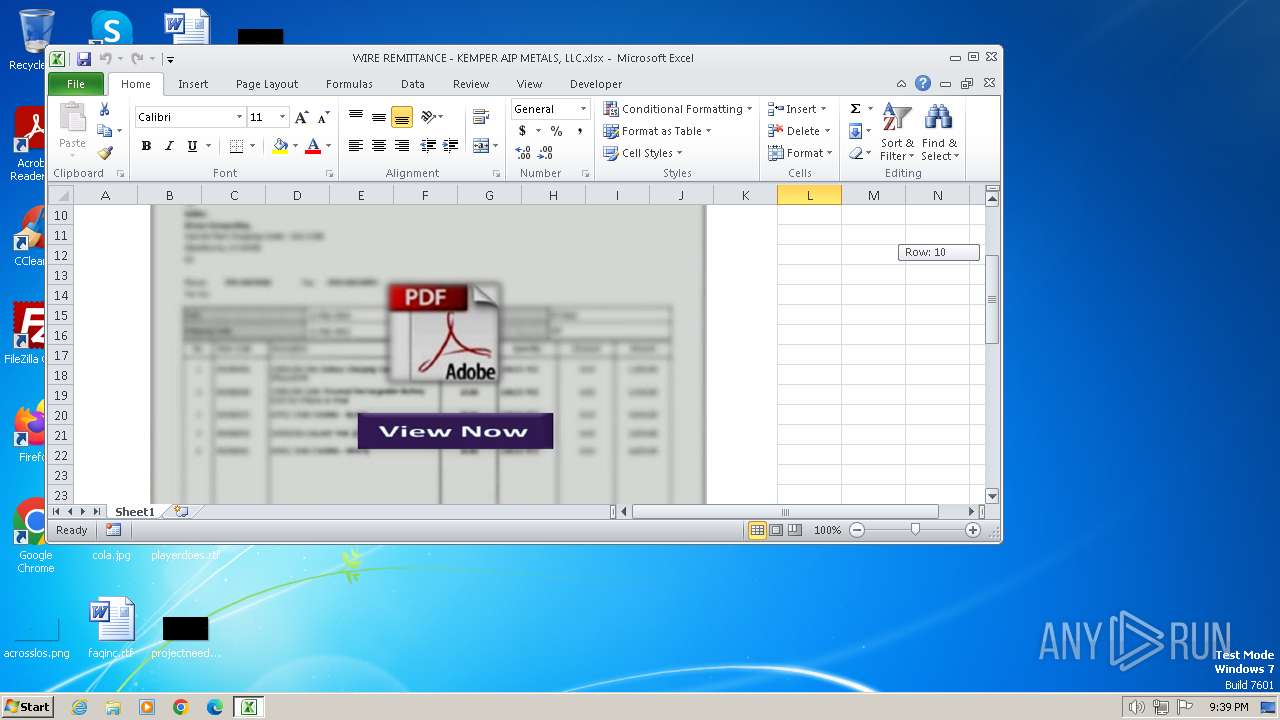1280x720 pixels.
Task: Open the font size dropdown
Action: pyautogui.click(x=282, y=117)
